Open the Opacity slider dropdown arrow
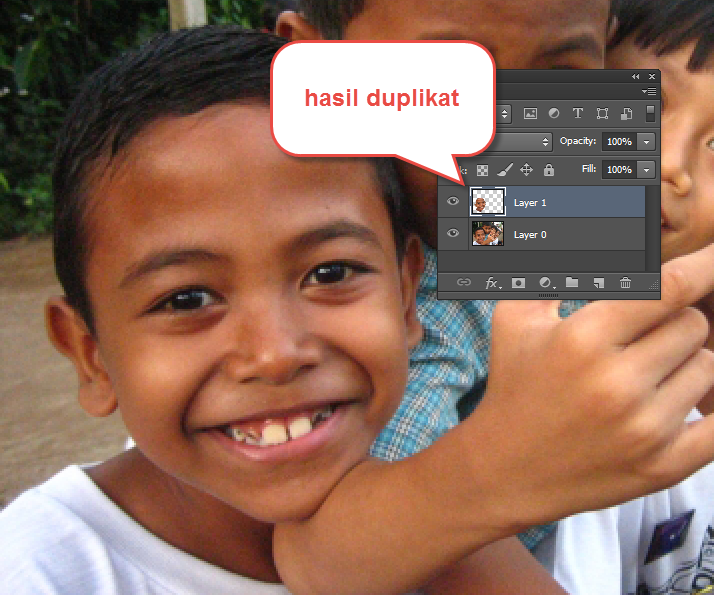 646,142
